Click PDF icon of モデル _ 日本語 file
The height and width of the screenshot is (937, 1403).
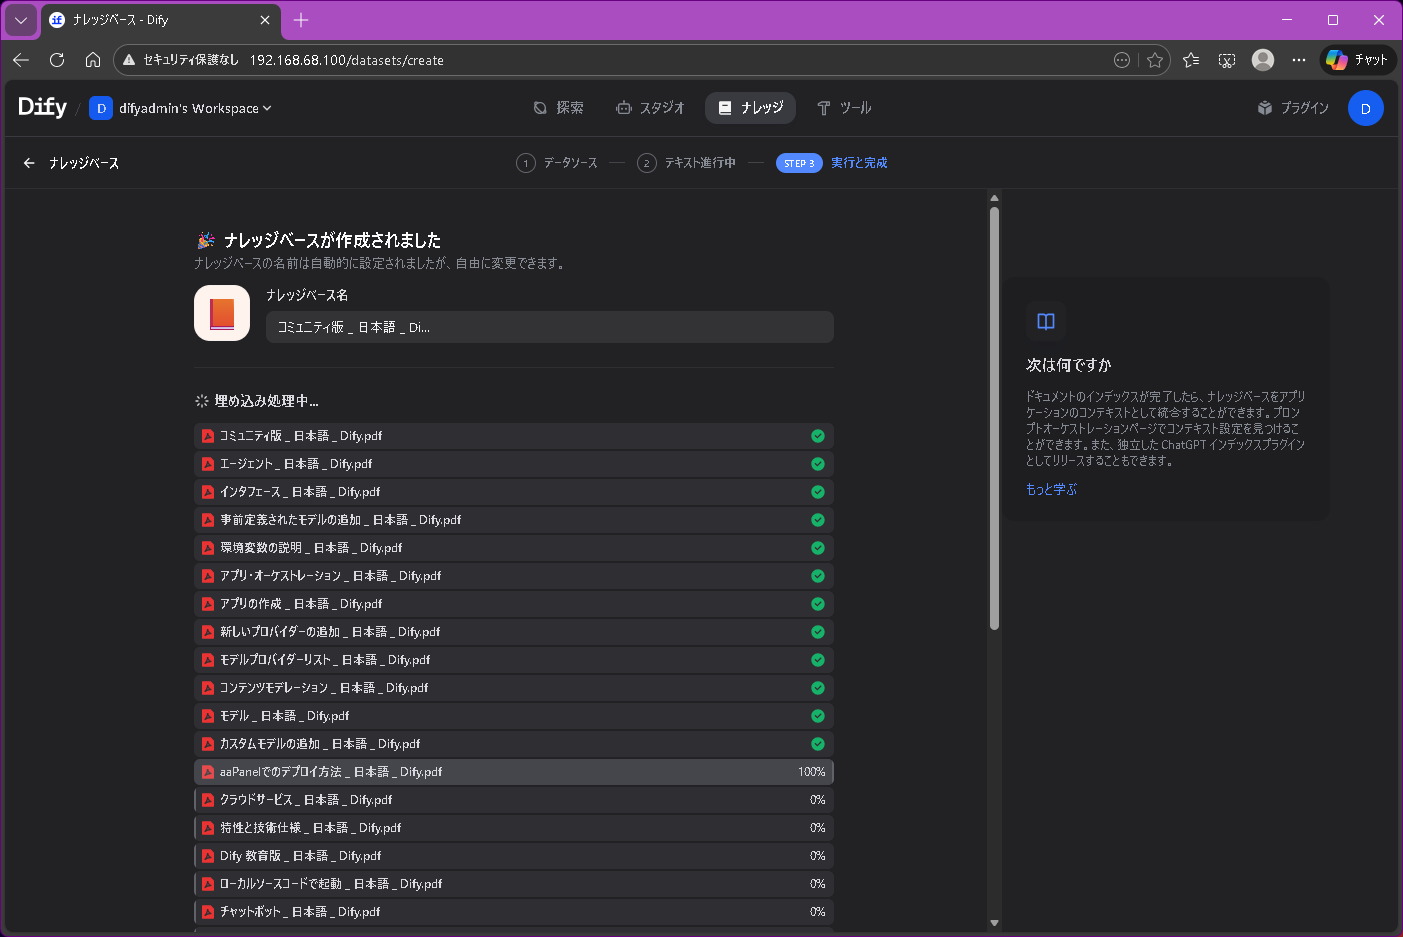tap(208, 716)
